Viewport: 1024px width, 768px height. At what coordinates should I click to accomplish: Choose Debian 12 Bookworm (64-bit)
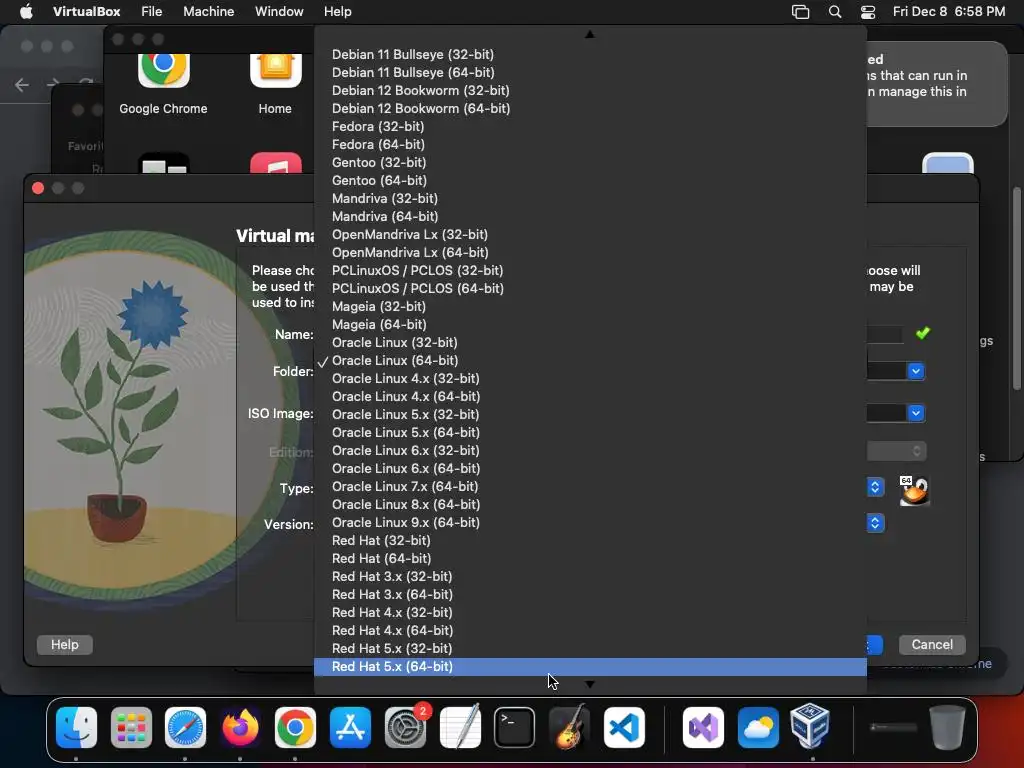pyautogui.click(x=590, y=108)
